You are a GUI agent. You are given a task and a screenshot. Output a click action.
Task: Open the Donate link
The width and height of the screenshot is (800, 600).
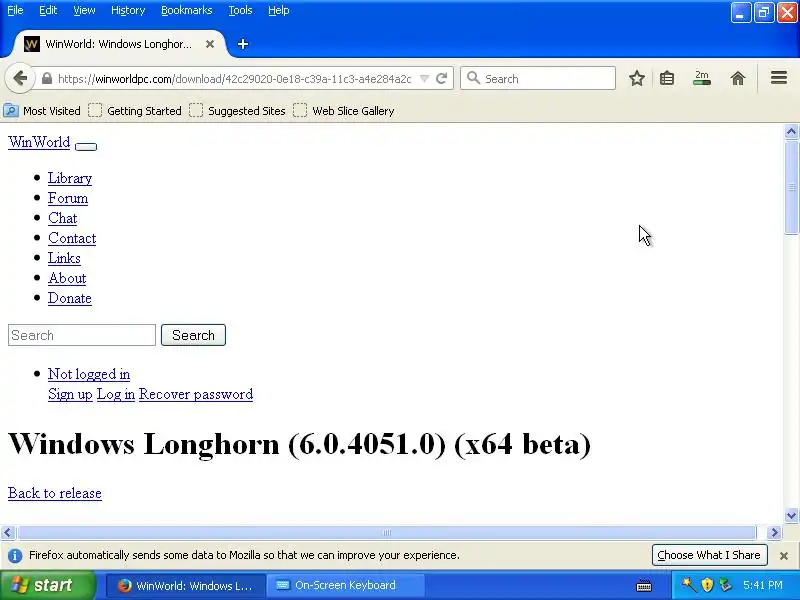coord(70,298)
